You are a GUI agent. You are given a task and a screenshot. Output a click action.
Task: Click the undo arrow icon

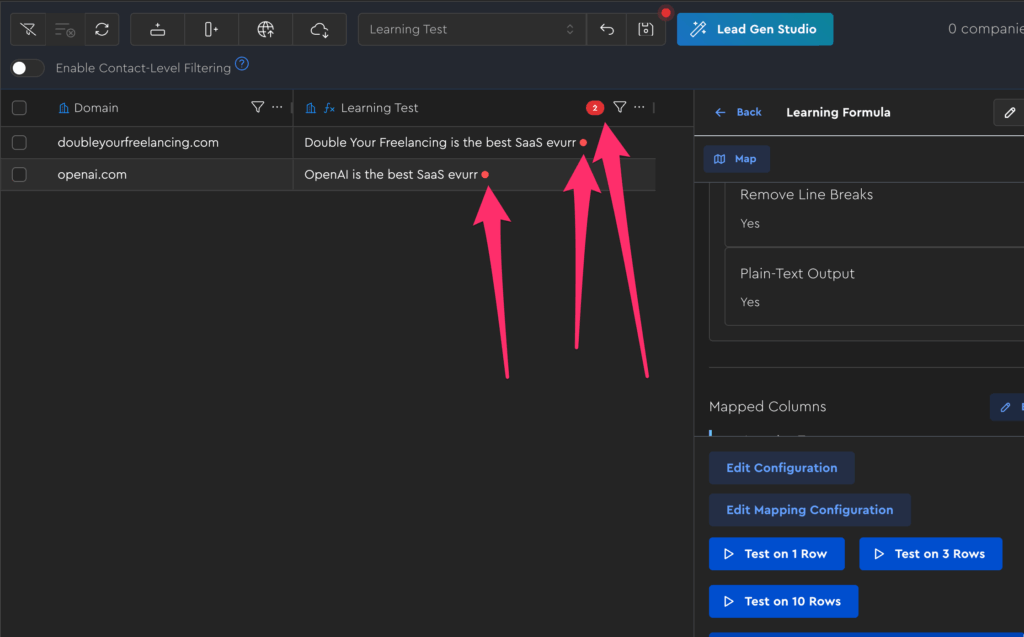pos(606,30)
